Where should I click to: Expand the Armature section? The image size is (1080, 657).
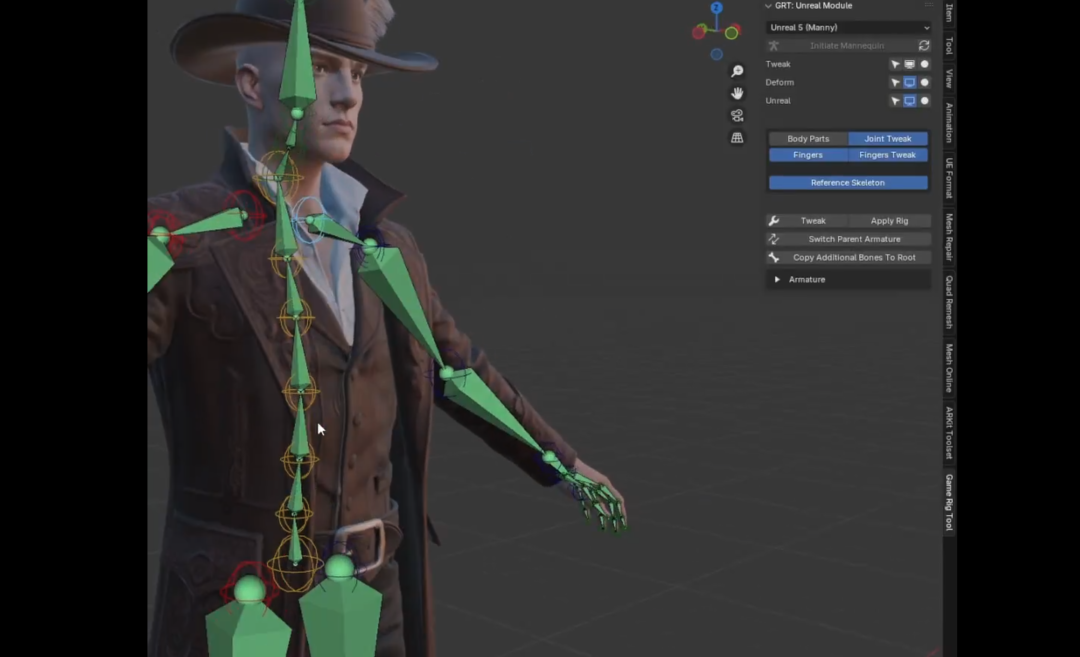tap(778, 279)
